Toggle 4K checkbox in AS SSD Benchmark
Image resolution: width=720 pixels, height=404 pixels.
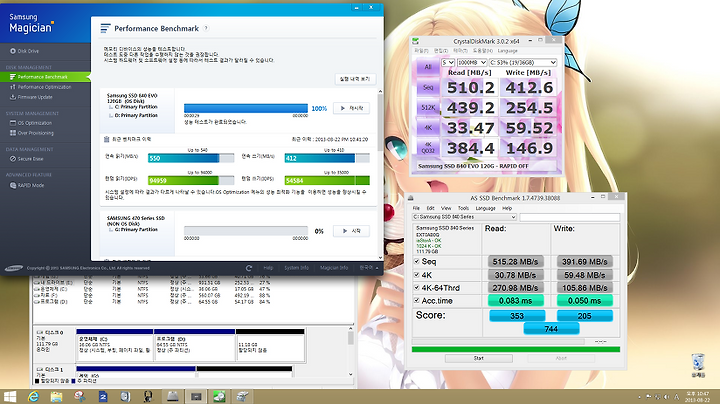coord(417,275)
